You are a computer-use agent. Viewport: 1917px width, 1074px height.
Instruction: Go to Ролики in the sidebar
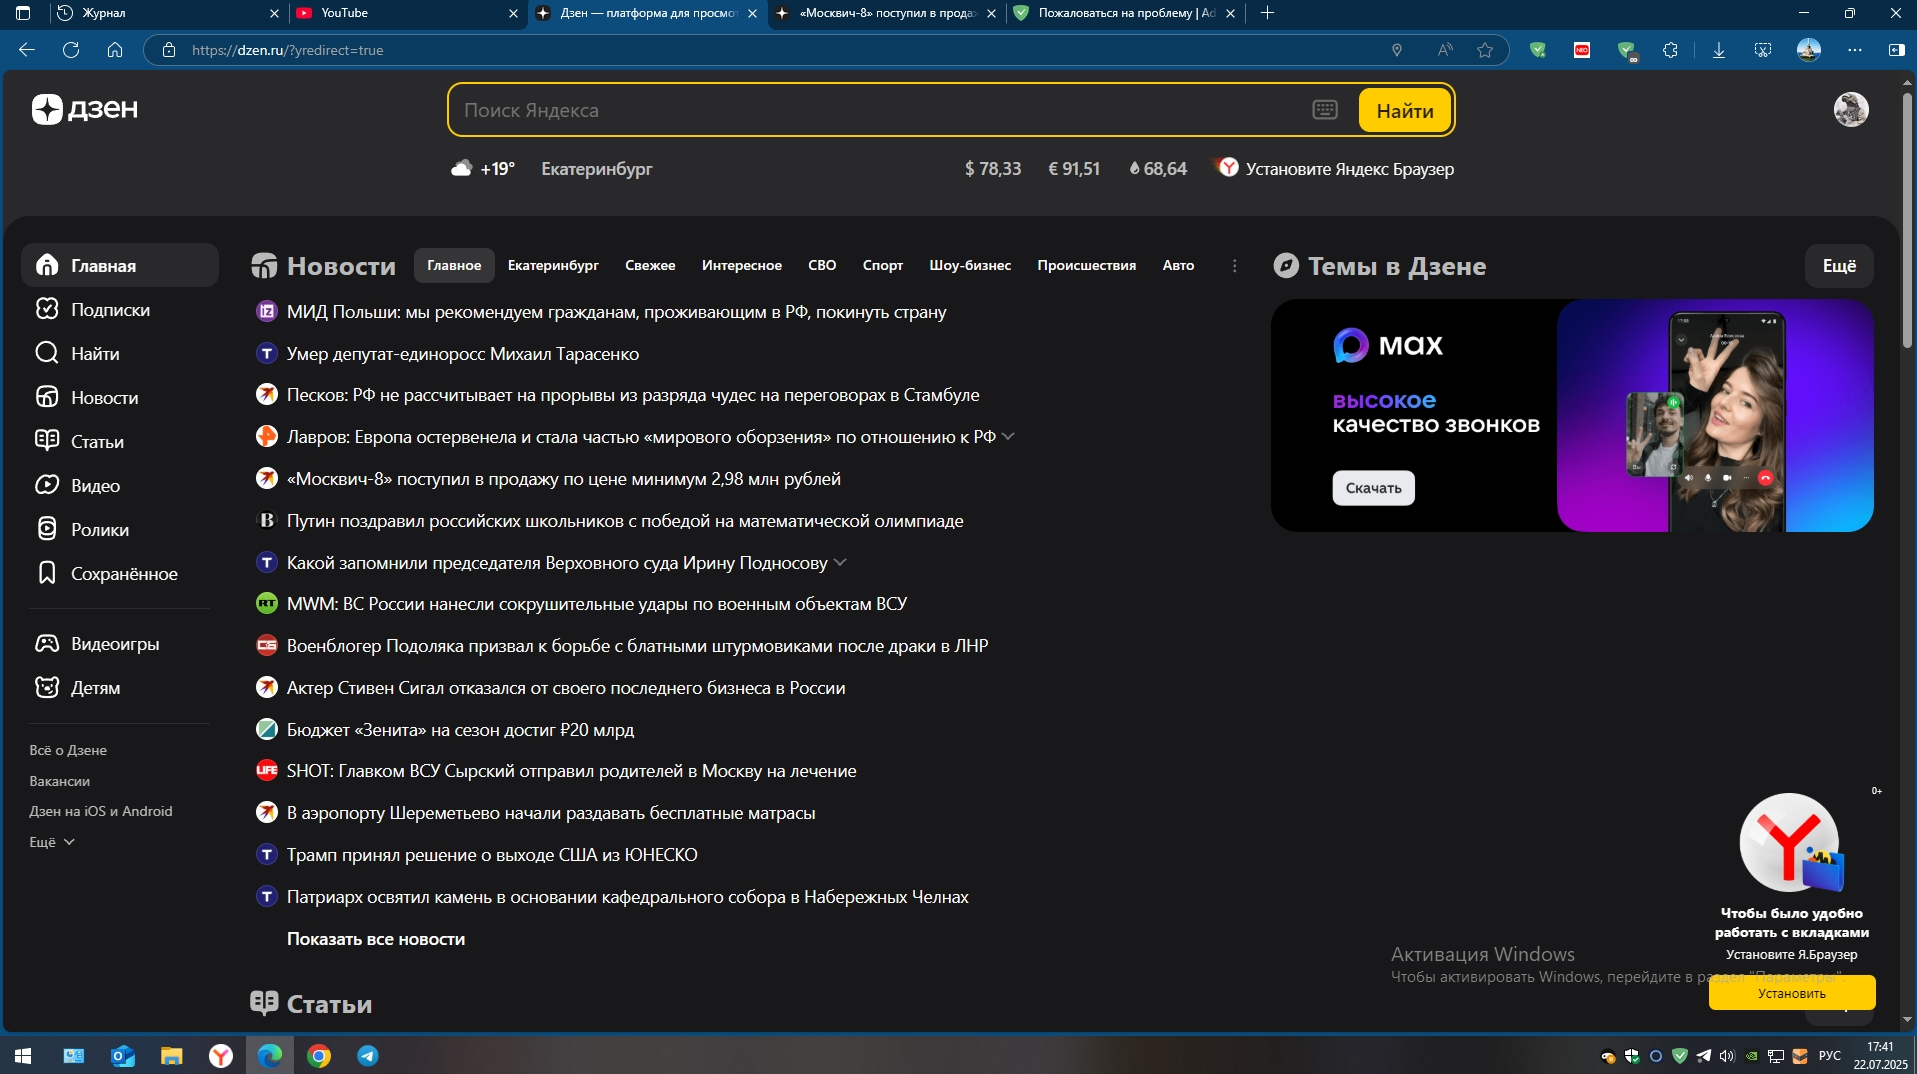click(x=100, y=529)
